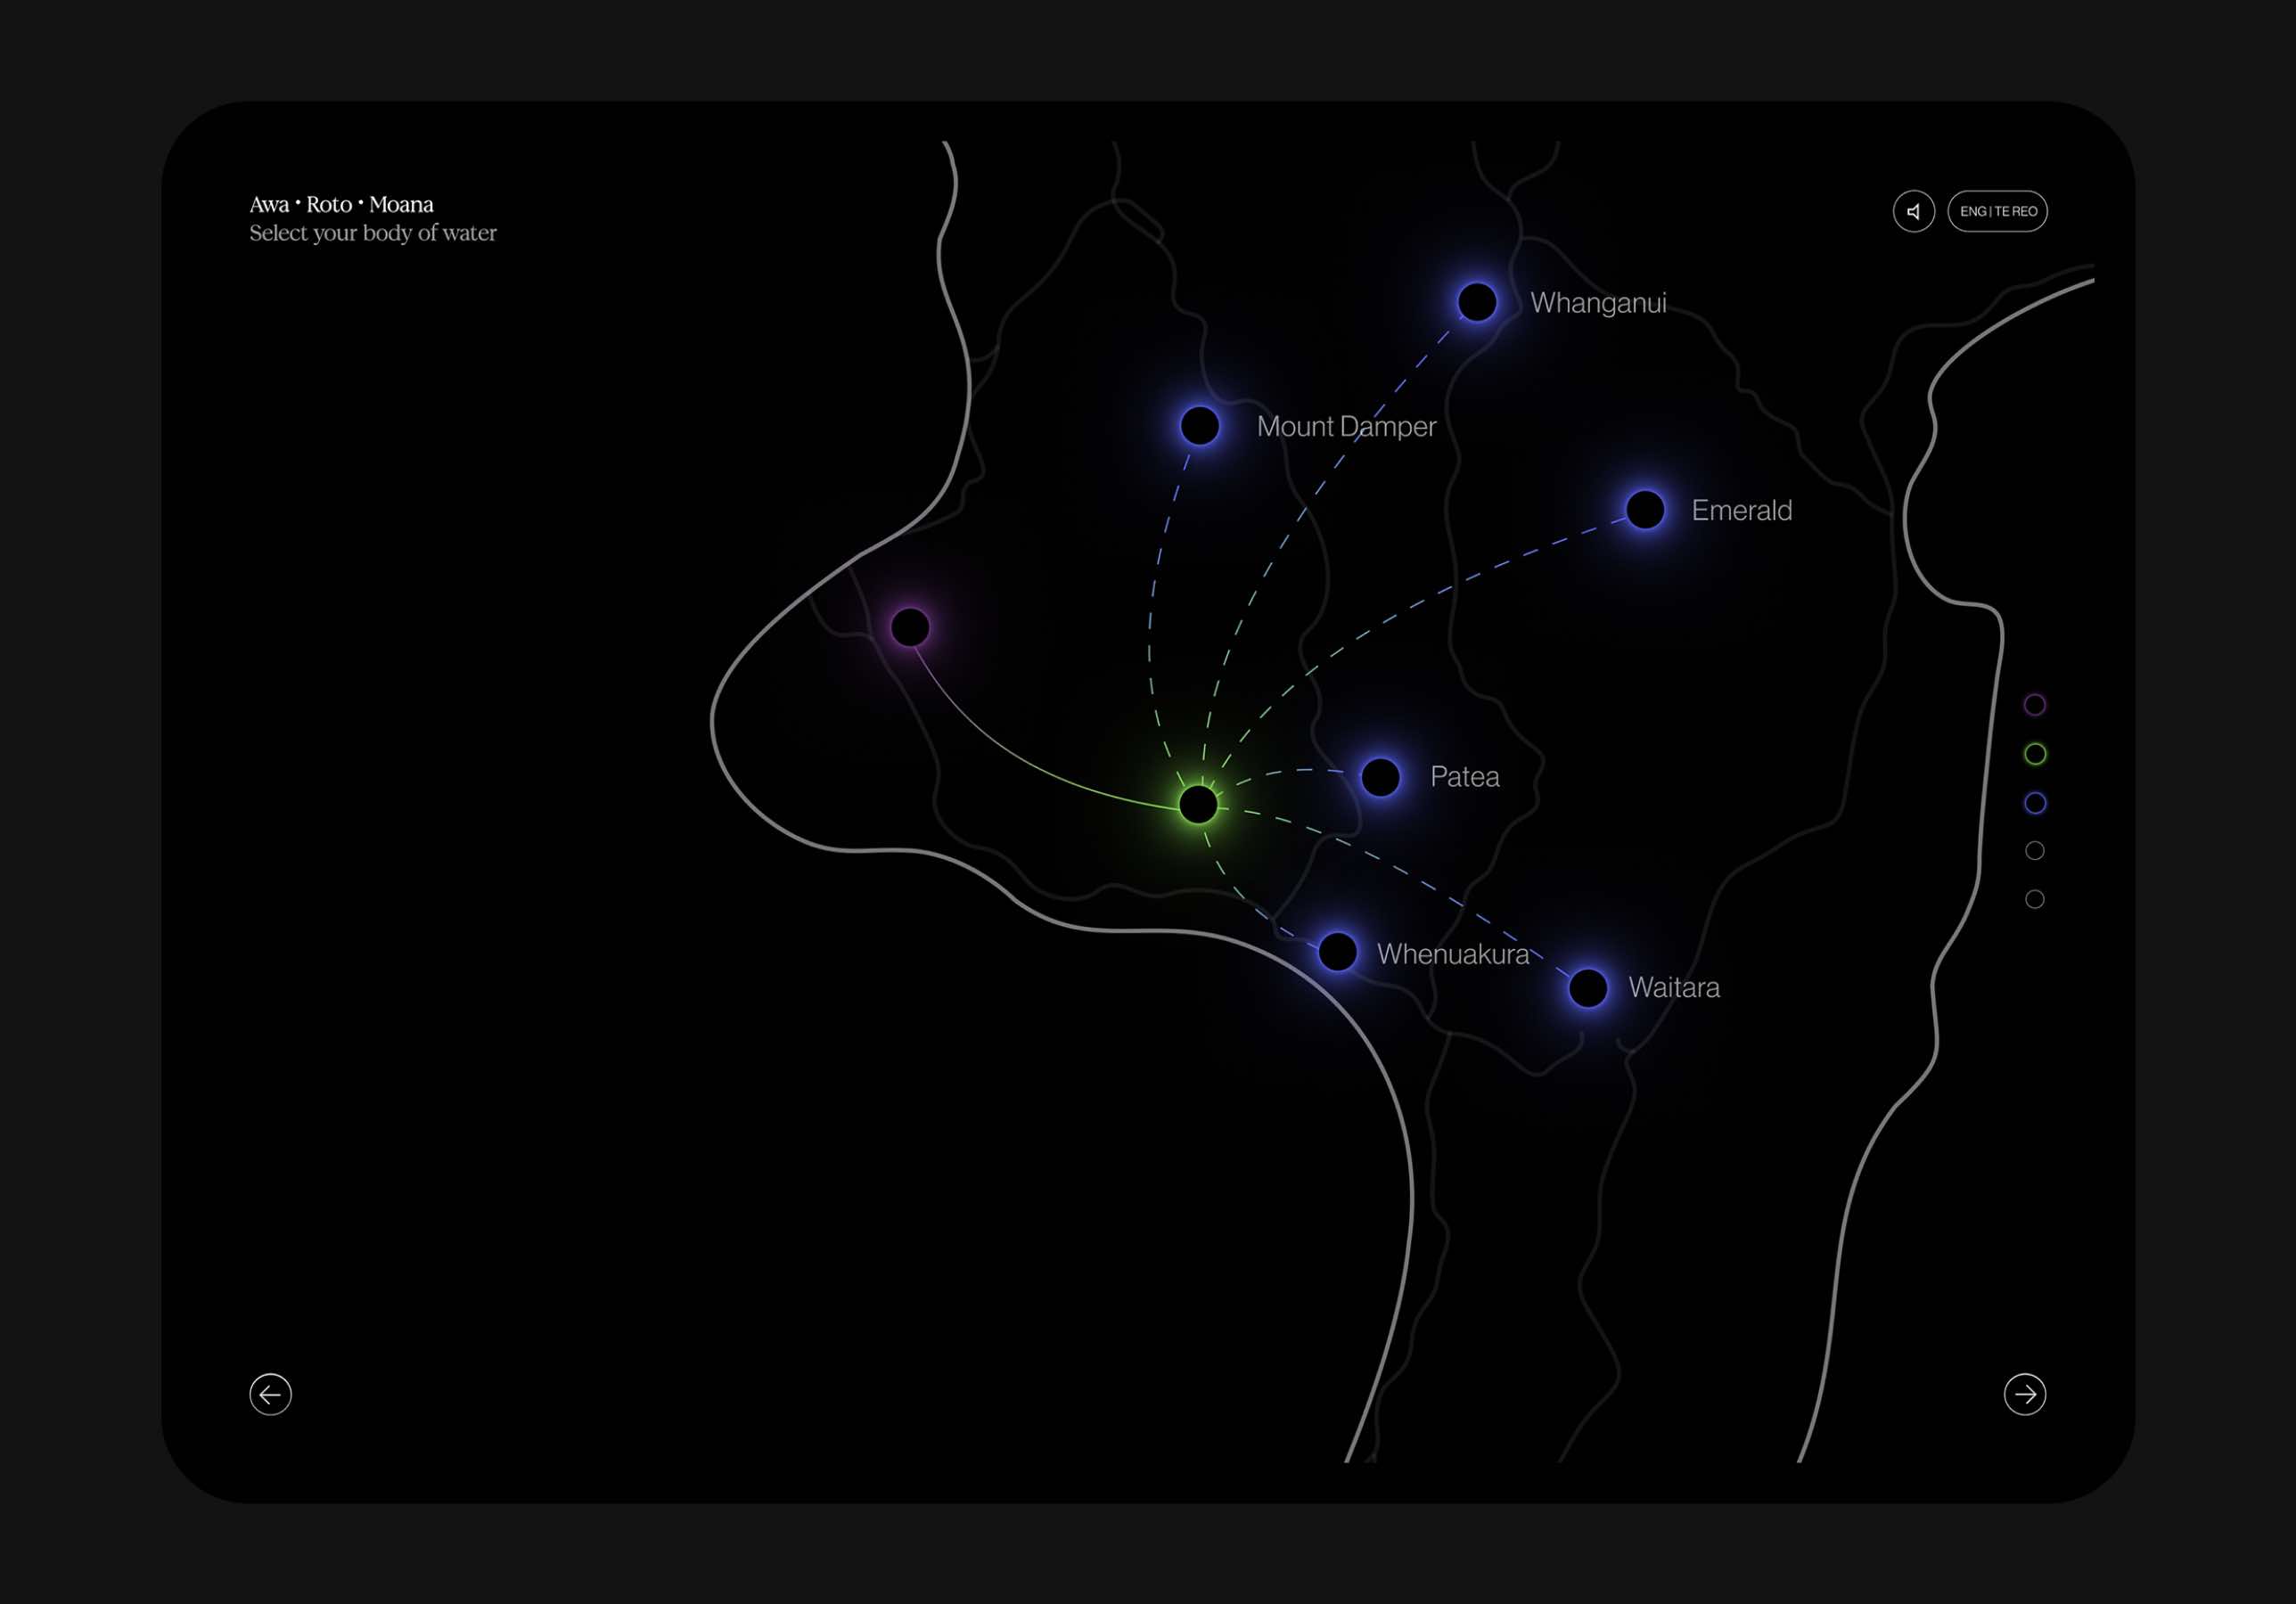Image resolution: width=2296 pixels, height=1604 pixels.
Task: Select the fourth grey step indicator
Action: tap(2034, 851)
